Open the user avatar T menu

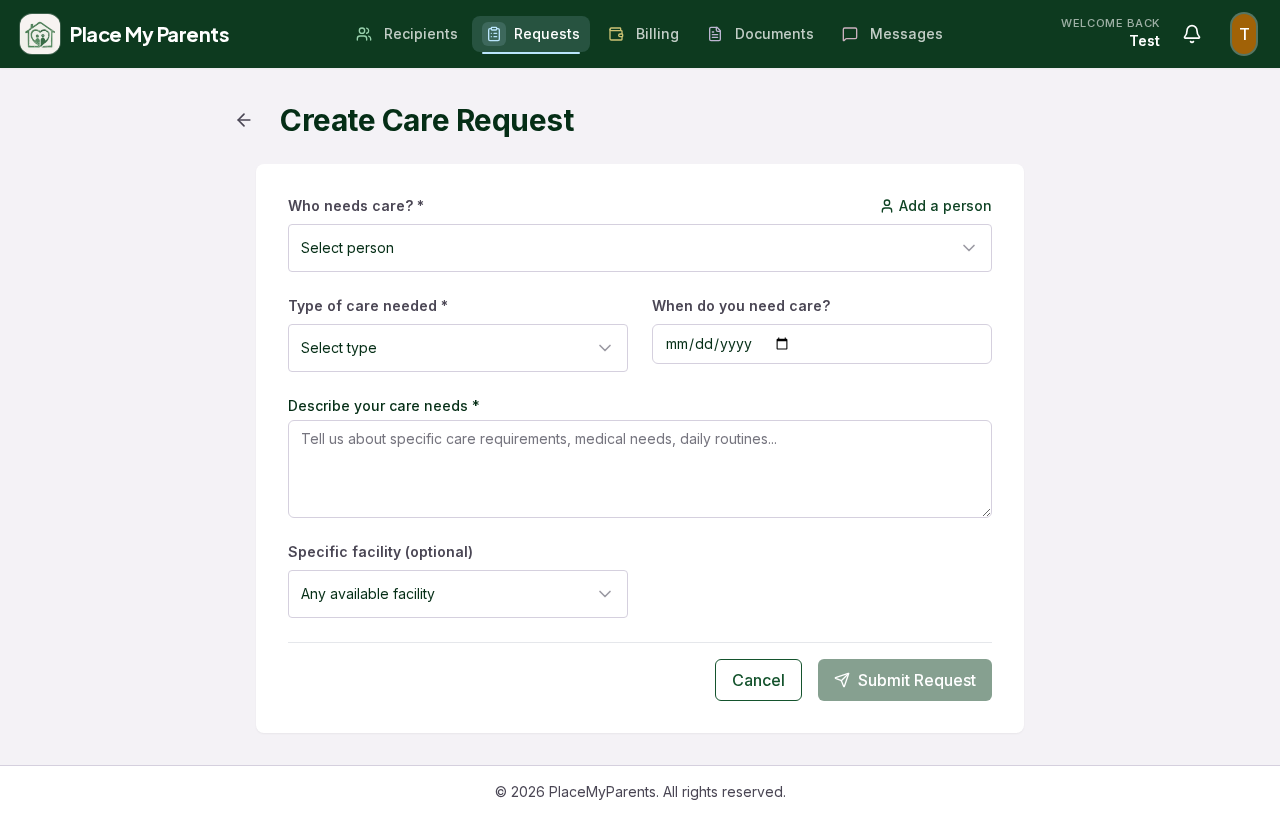pos(1244,34)
